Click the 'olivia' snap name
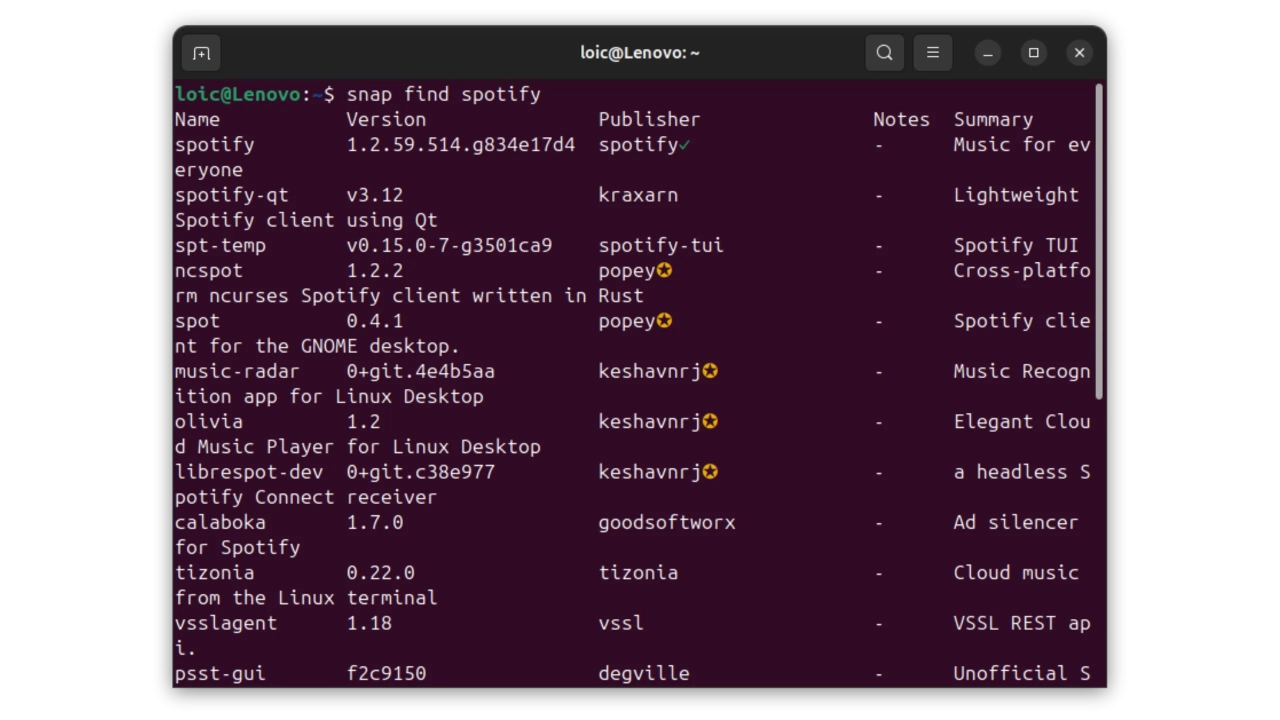 tap(209, 422)
